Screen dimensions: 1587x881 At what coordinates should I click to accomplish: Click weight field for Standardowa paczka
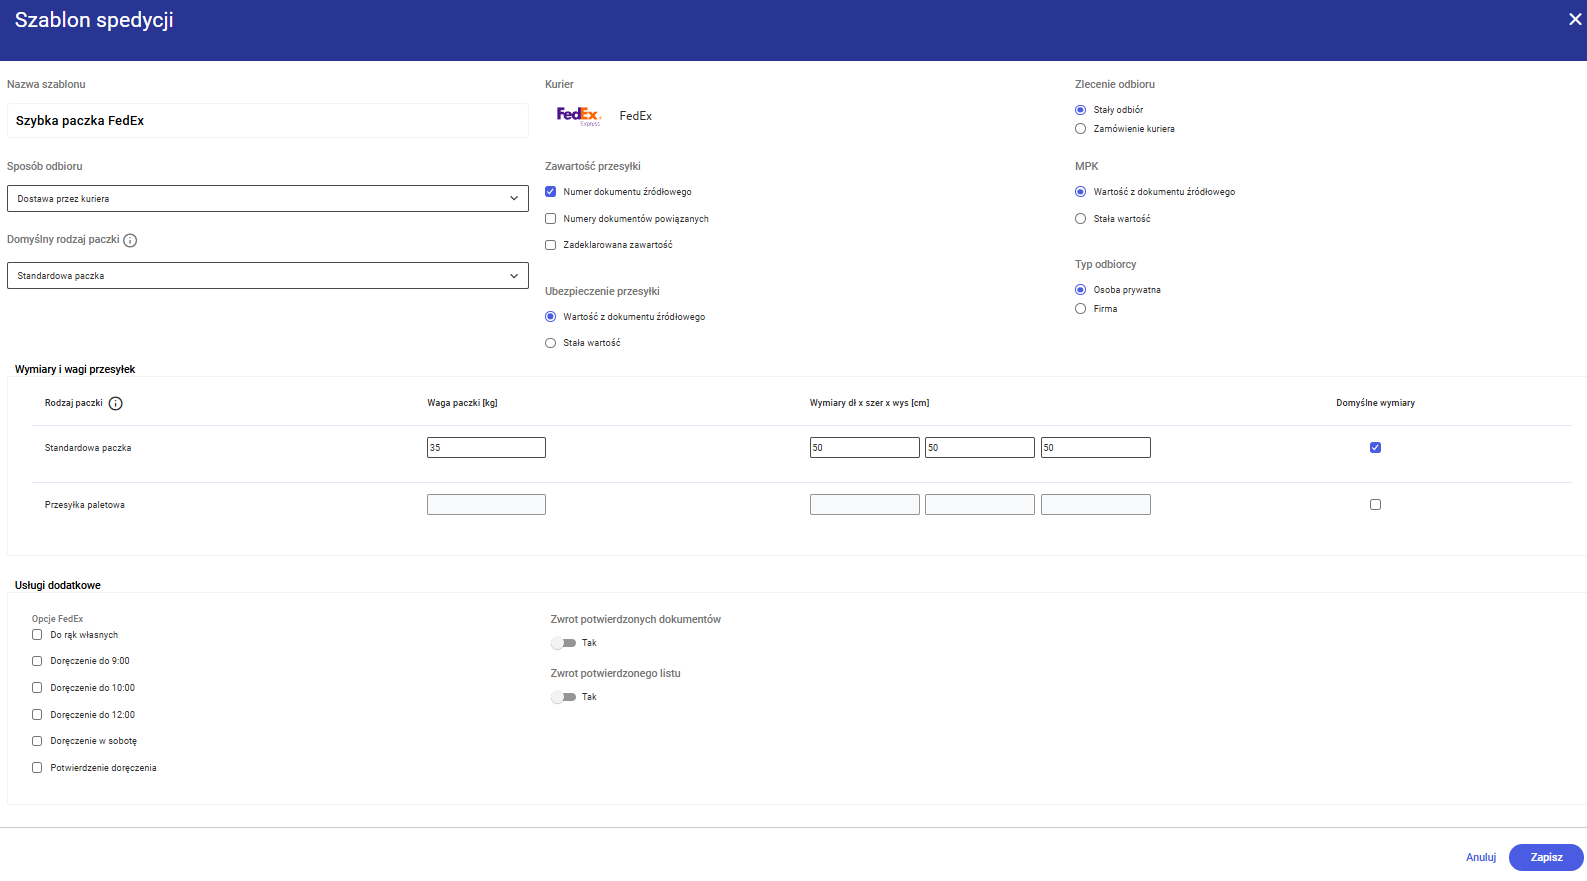click(486, 448)
